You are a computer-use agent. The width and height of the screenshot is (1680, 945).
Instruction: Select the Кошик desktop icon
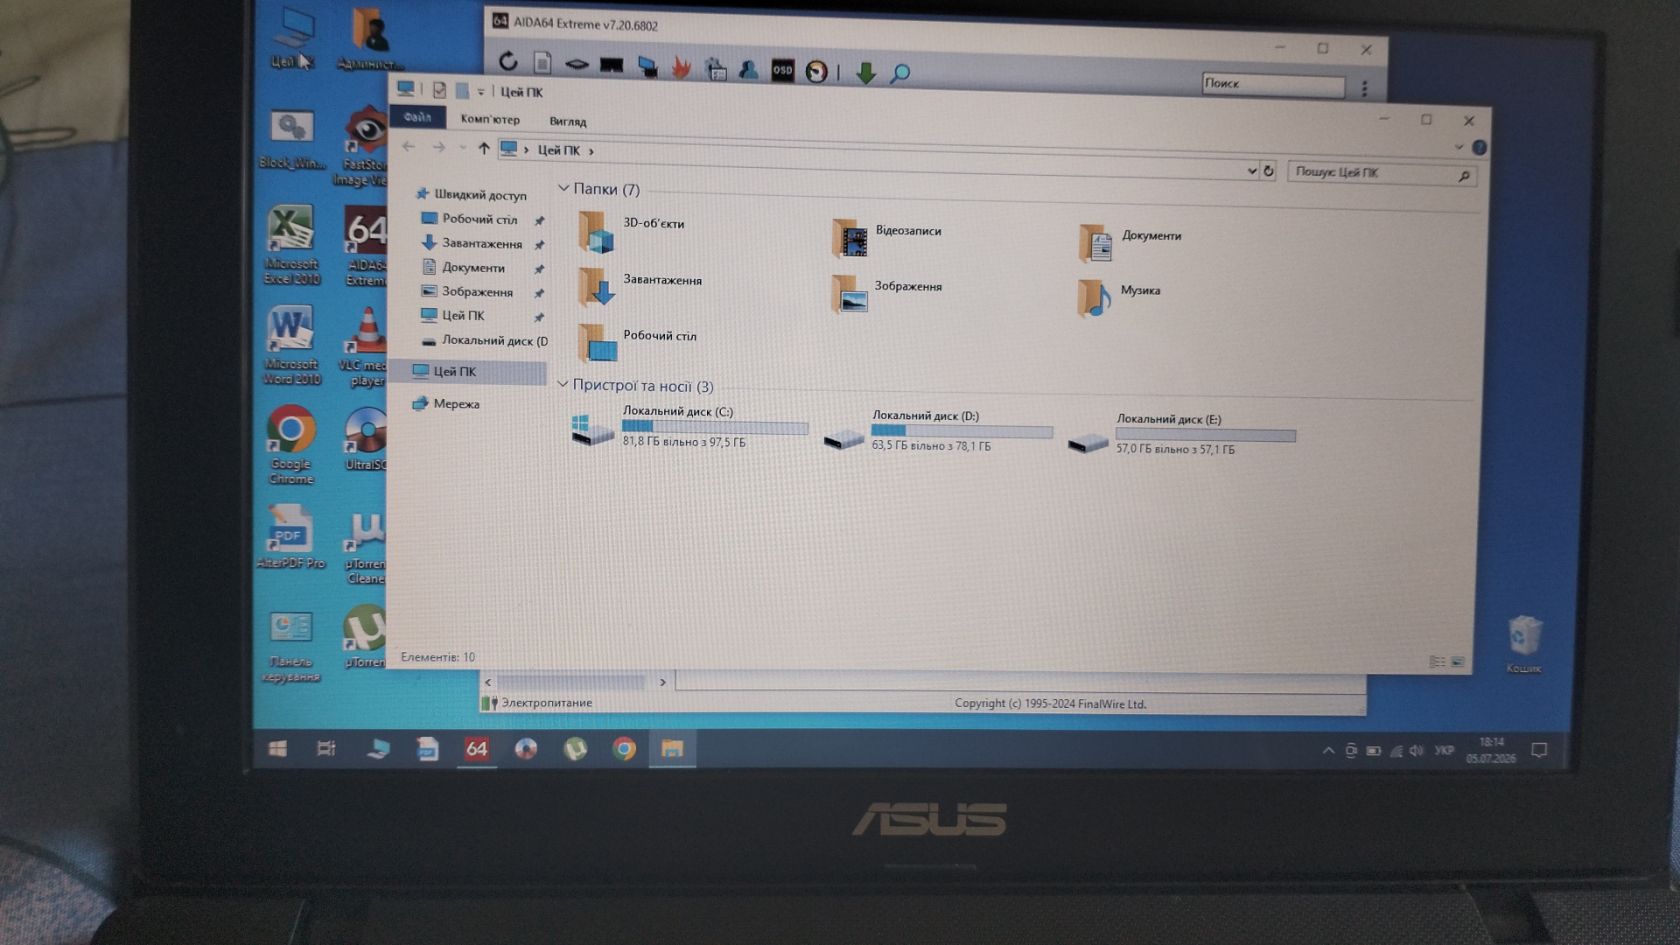click(1524, 644)
